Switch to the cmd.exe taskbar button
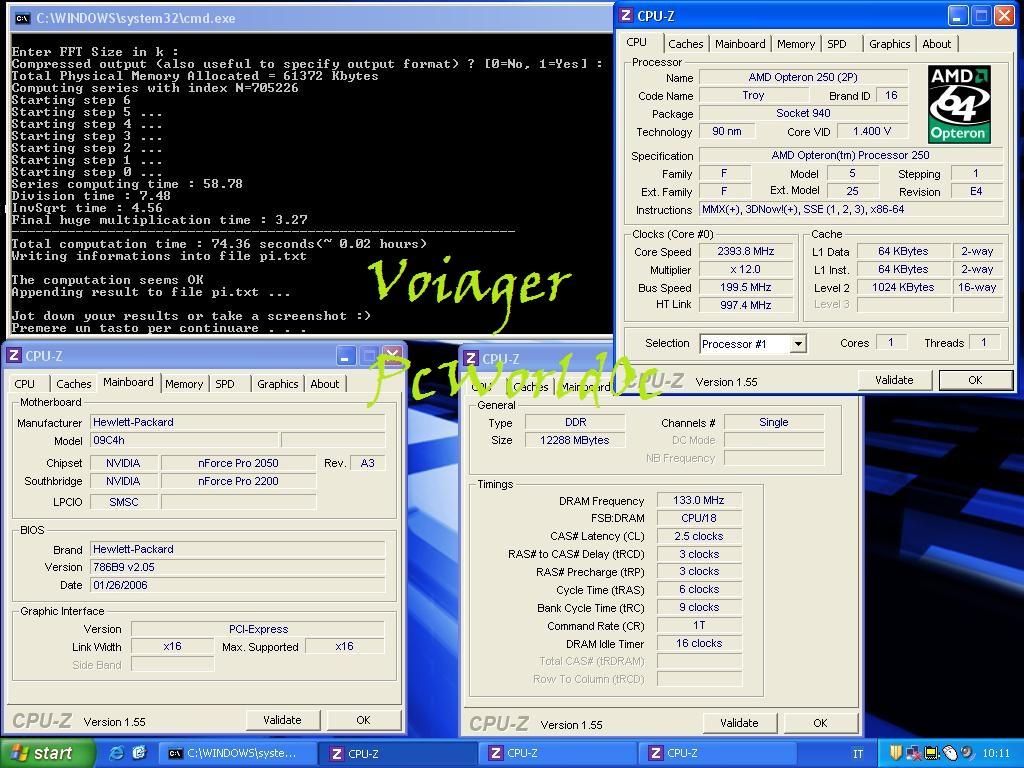Viewport: 1024px width, 768px height. [238, 753]
